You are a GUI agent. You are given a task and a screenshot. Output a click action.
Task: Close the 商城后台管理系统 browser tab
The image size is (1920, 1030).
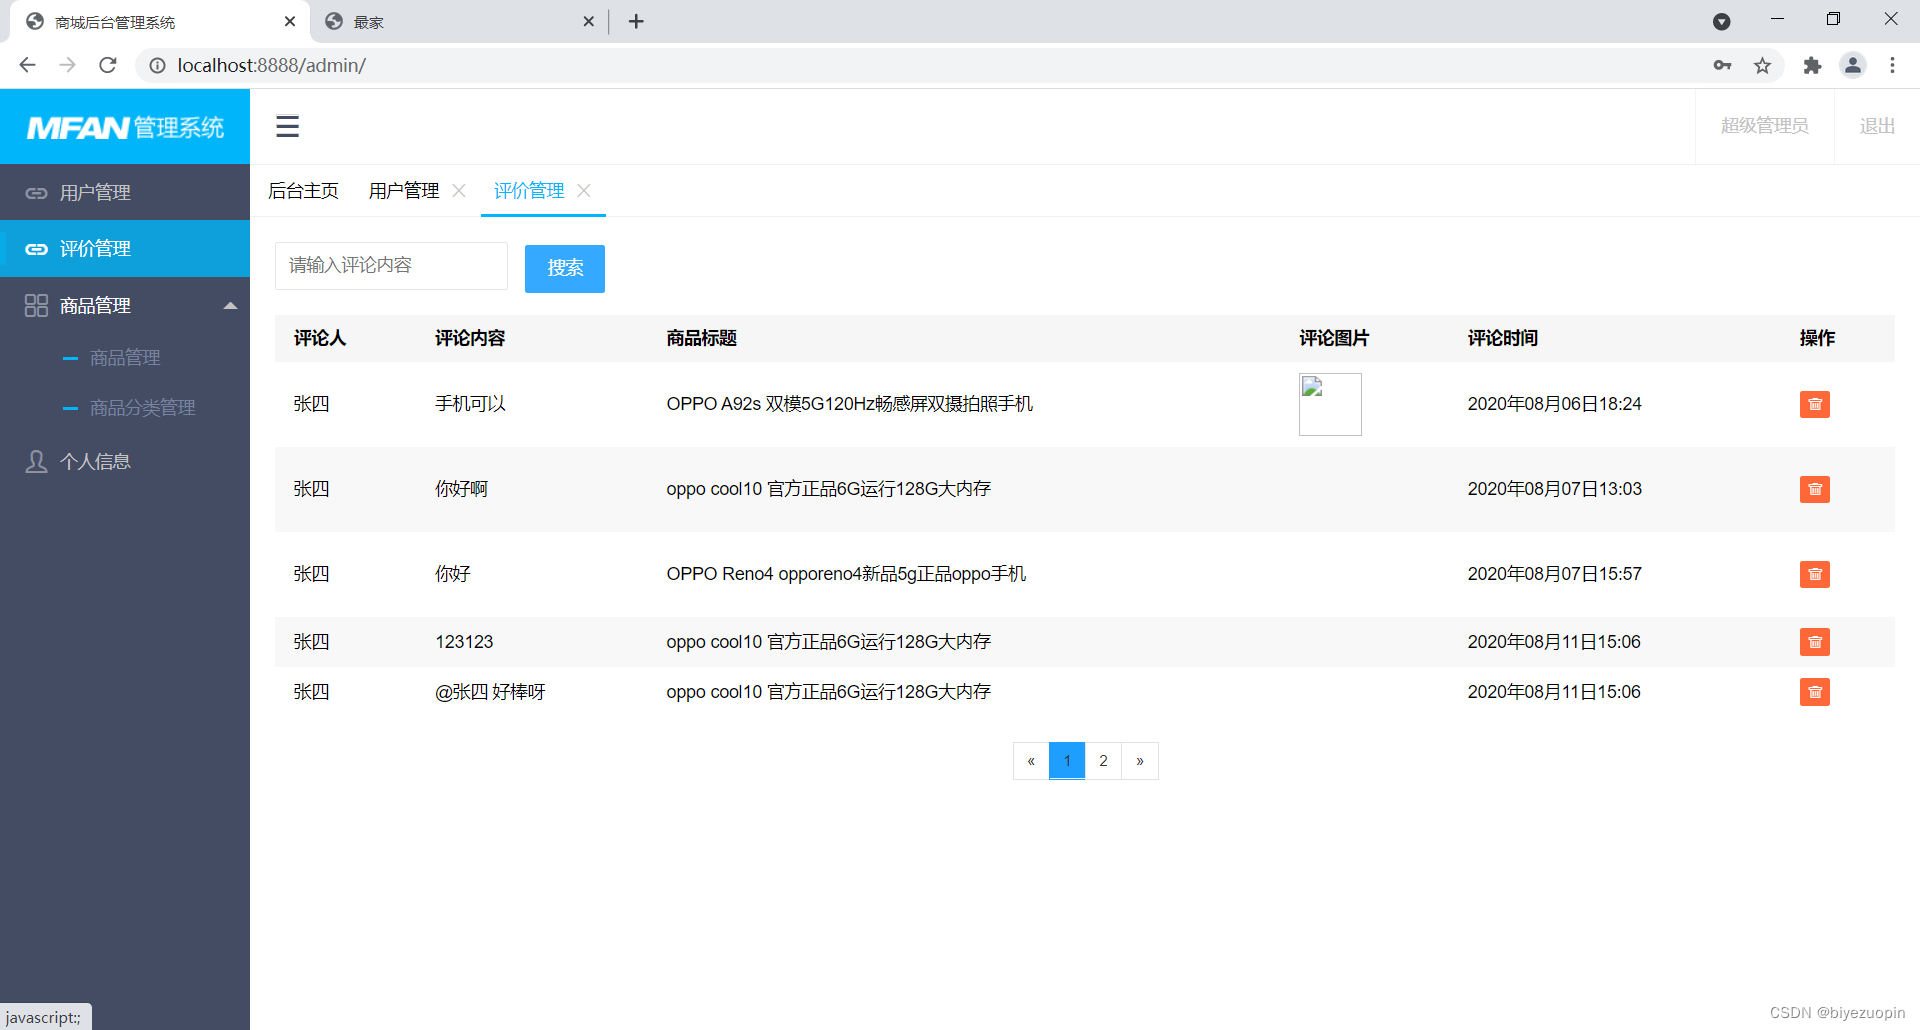click(290, 21)
